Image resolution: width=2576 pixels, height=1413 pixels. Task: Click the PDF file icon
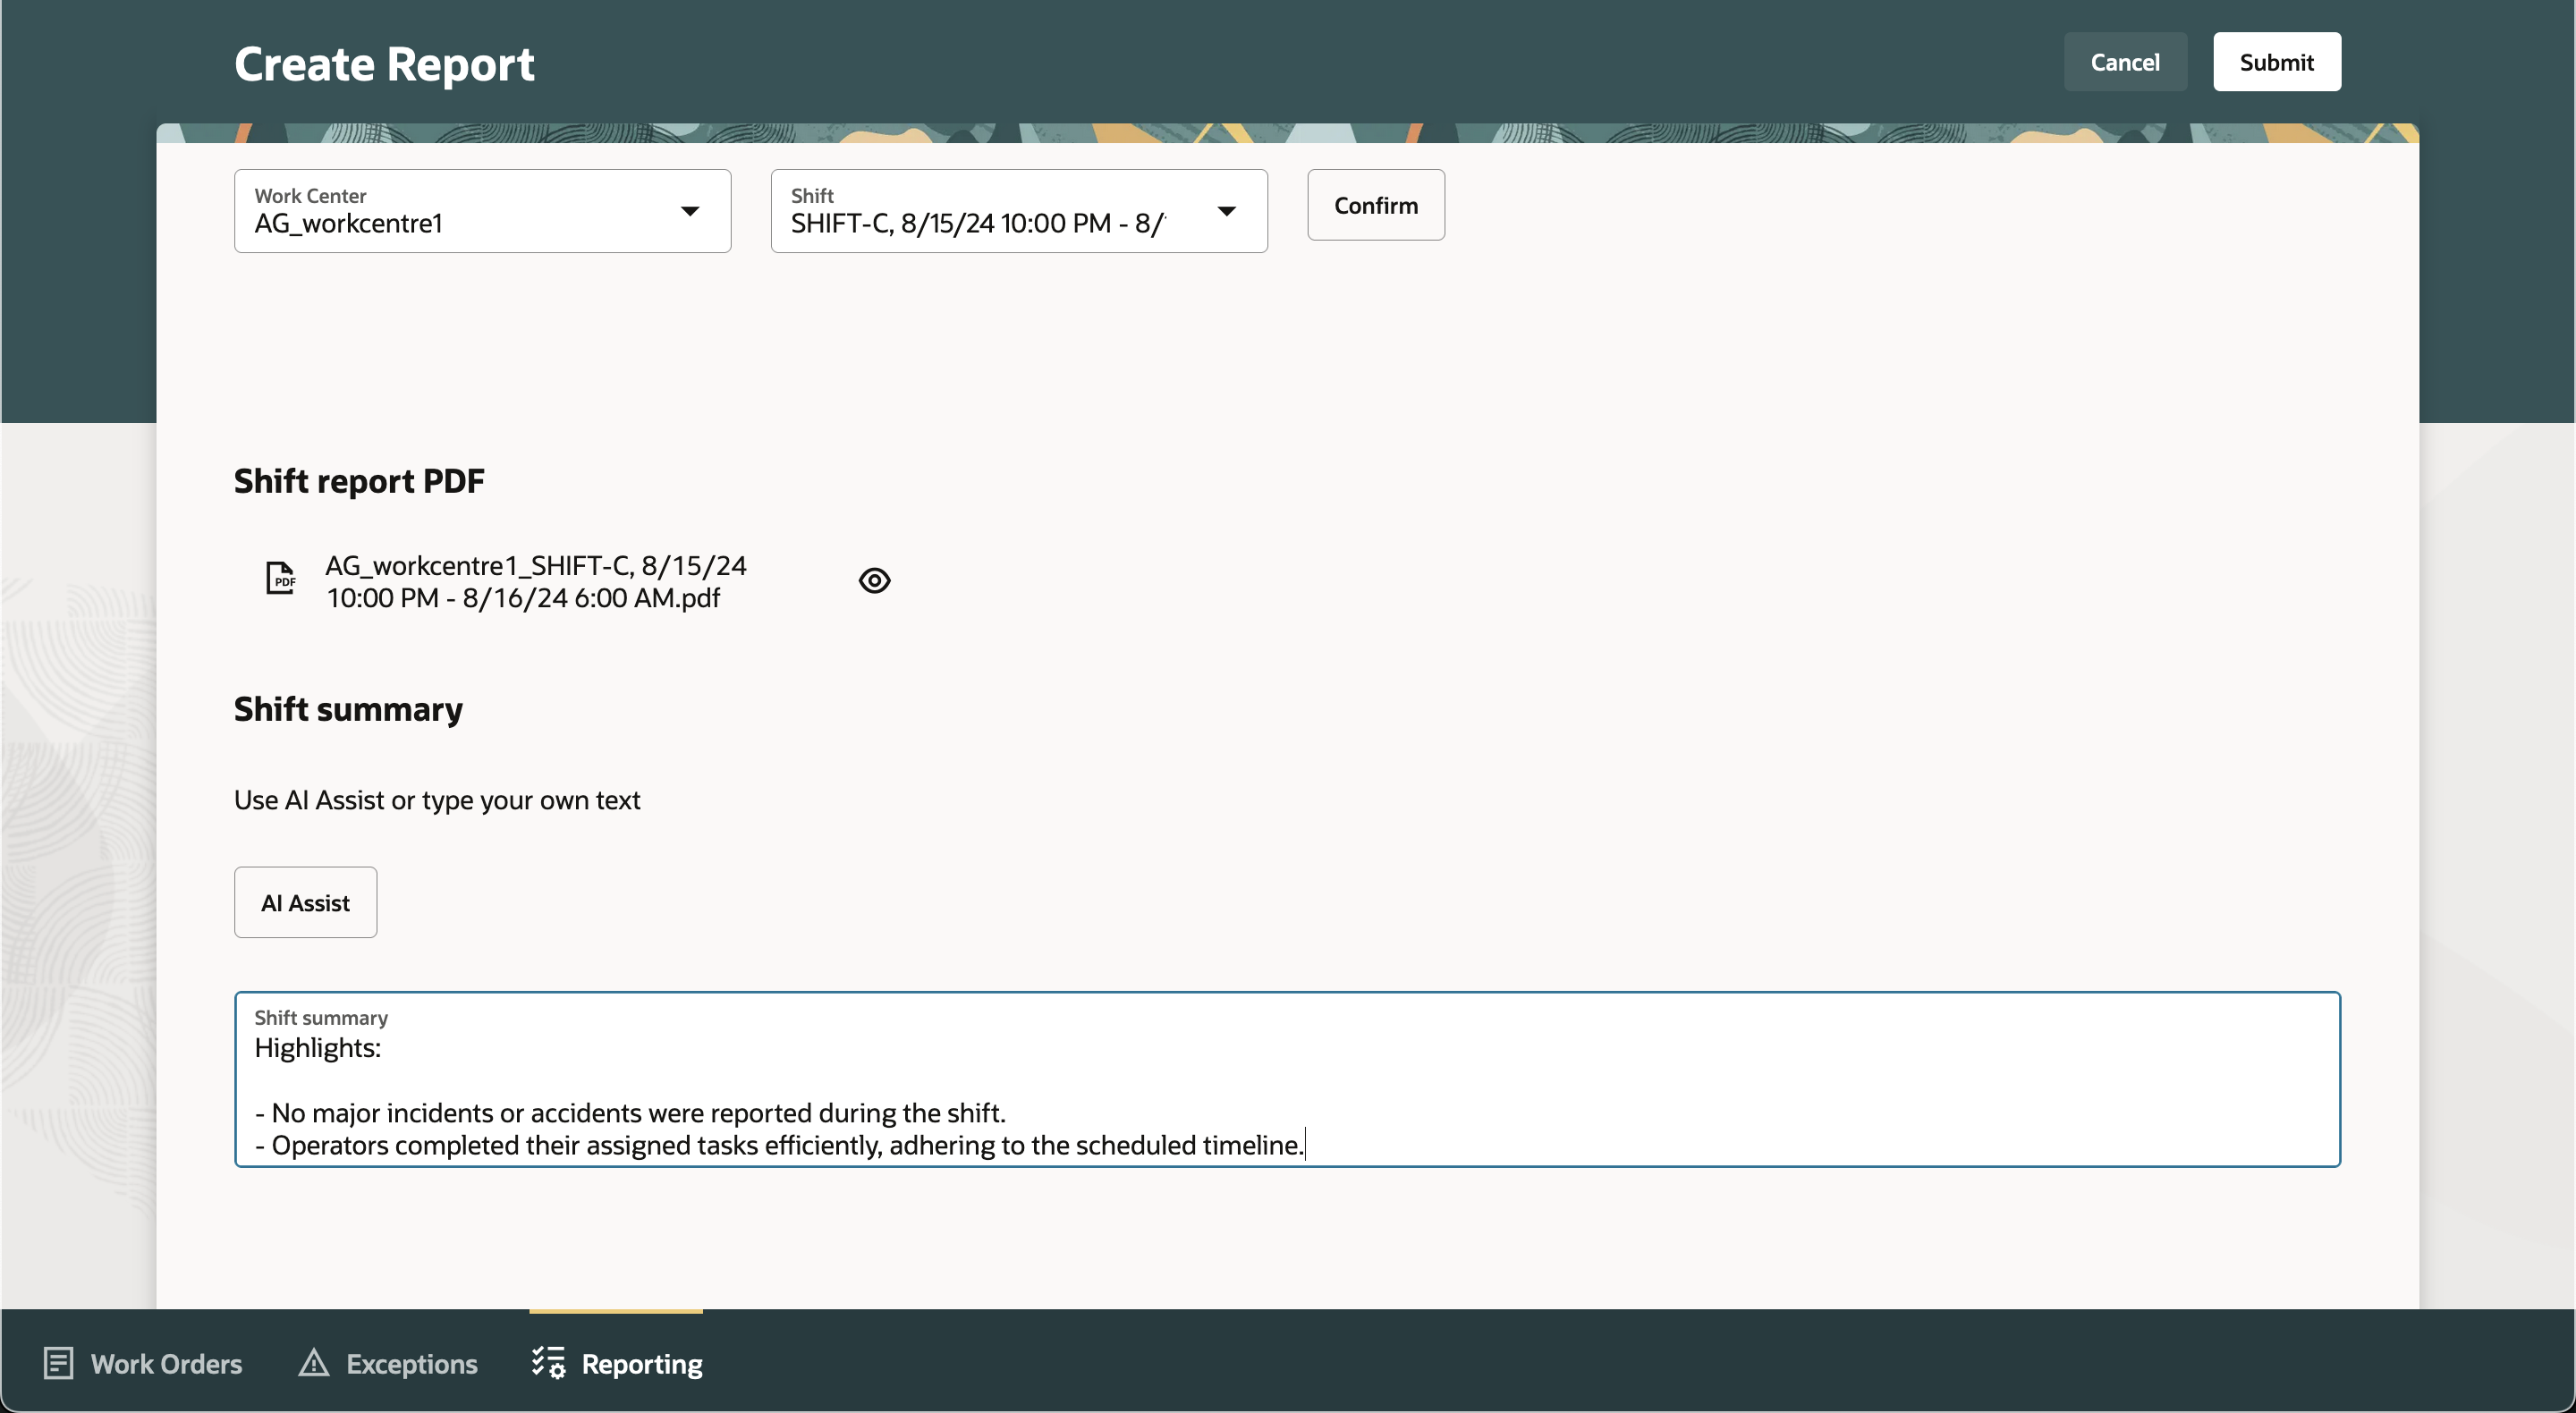[280, 578]
